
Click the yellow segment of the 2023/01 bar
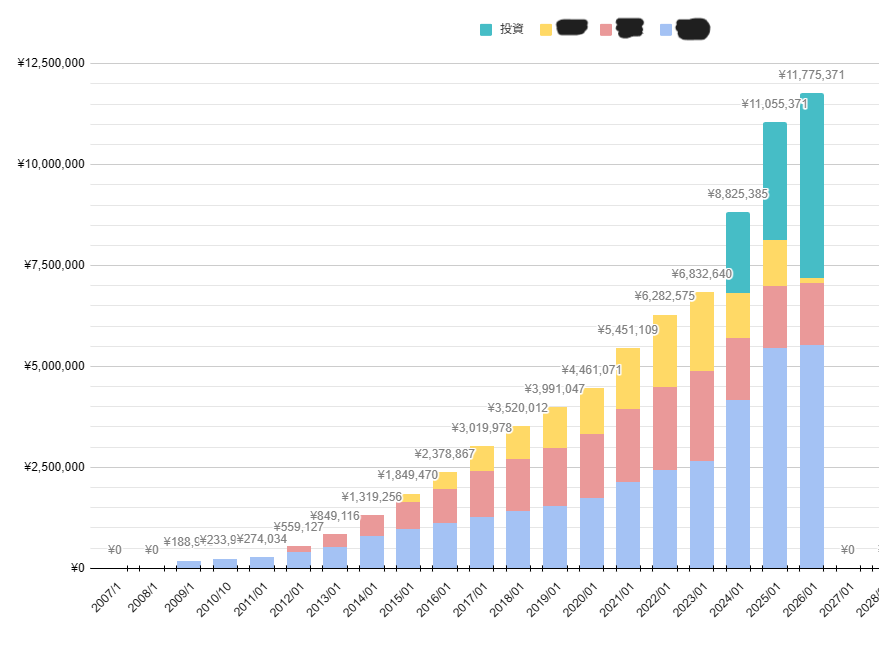tap(701, 331)
